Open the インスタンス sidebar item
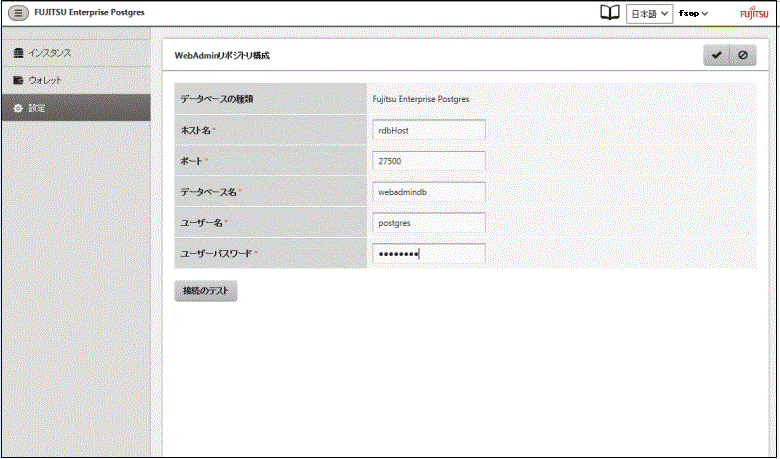780x459 pixels. 76,53
